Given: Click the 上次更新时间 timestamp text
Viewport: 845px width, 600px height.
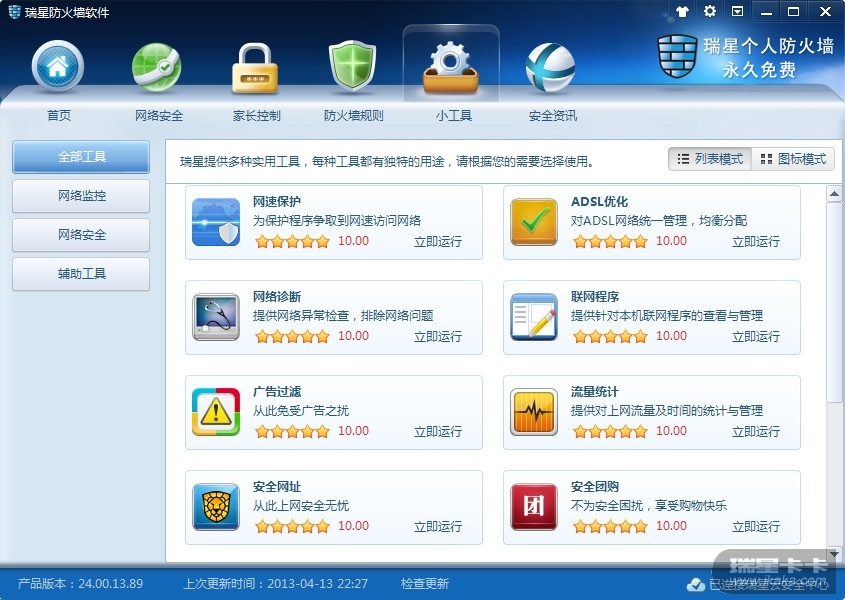Looking at the screenshot, I should 275,584.
